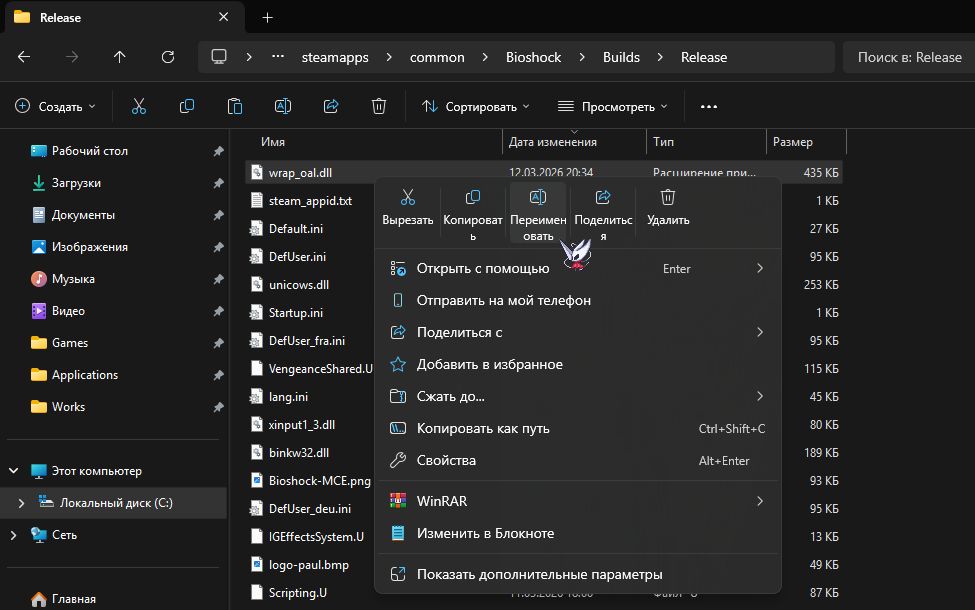Expand the Локальный диск (C:) node
This screenshot has width=975, height=610.
[21, 503]
